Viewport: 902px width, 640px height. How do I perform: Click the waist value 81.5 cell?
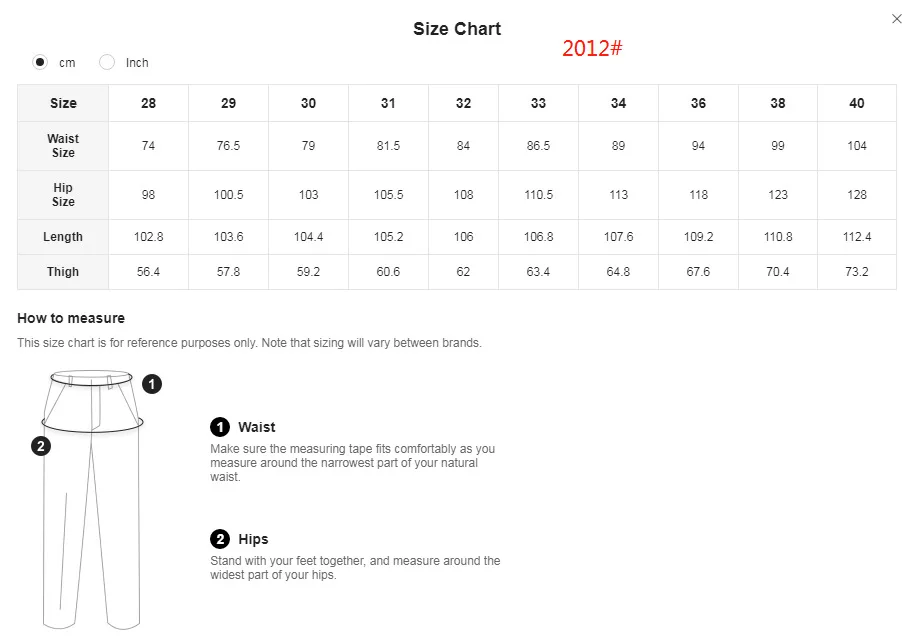click(388, 145)
